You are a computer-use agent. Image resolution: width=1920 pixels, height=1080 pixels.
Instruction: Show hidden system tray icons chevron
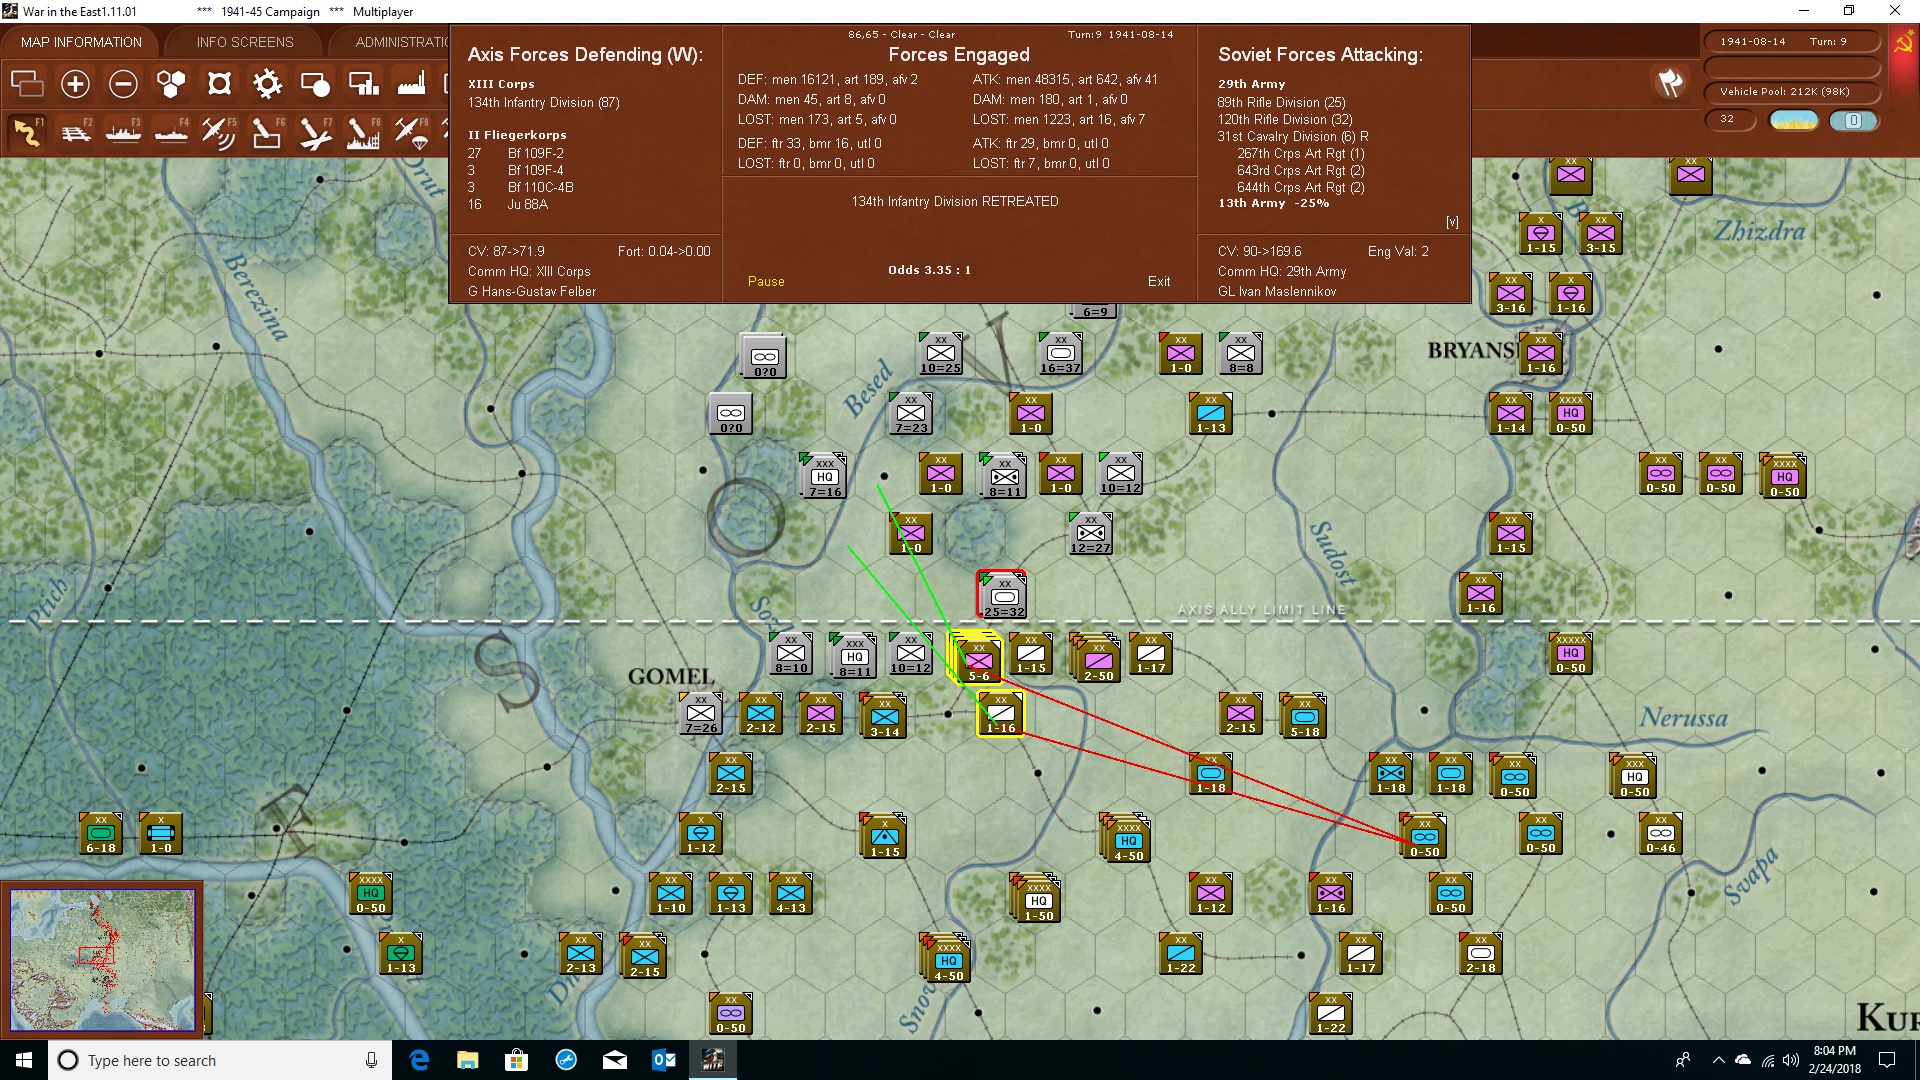[1718, 1060]
